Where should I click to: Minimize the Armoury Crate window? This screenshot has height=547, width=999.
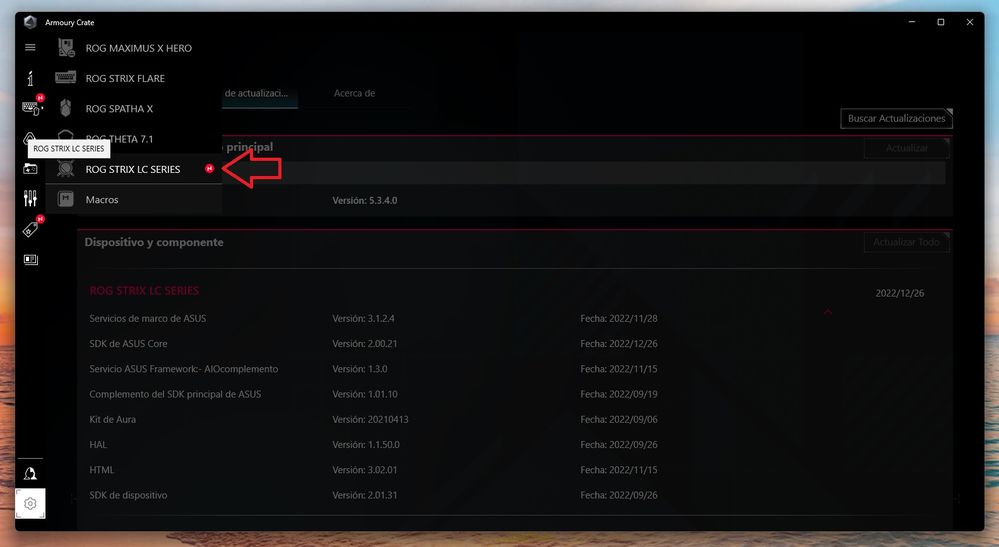point(912,22)
